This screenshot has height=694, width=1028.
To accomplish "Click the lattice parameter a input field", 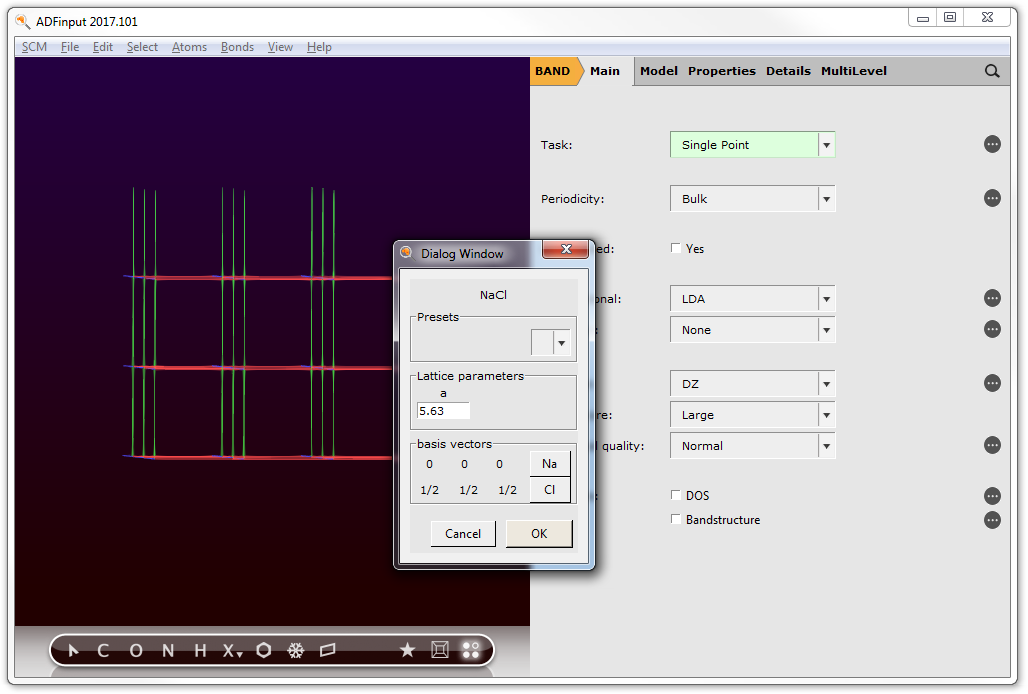I will point(443,410).
